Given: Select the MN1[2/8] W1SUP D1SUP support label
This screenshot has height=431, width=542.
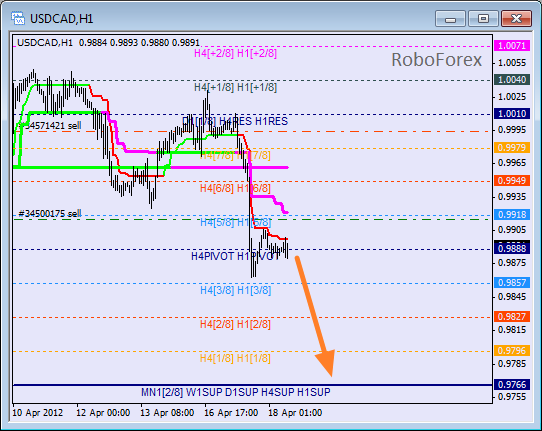Looking at the screenshot, I should tap(235, 392).
